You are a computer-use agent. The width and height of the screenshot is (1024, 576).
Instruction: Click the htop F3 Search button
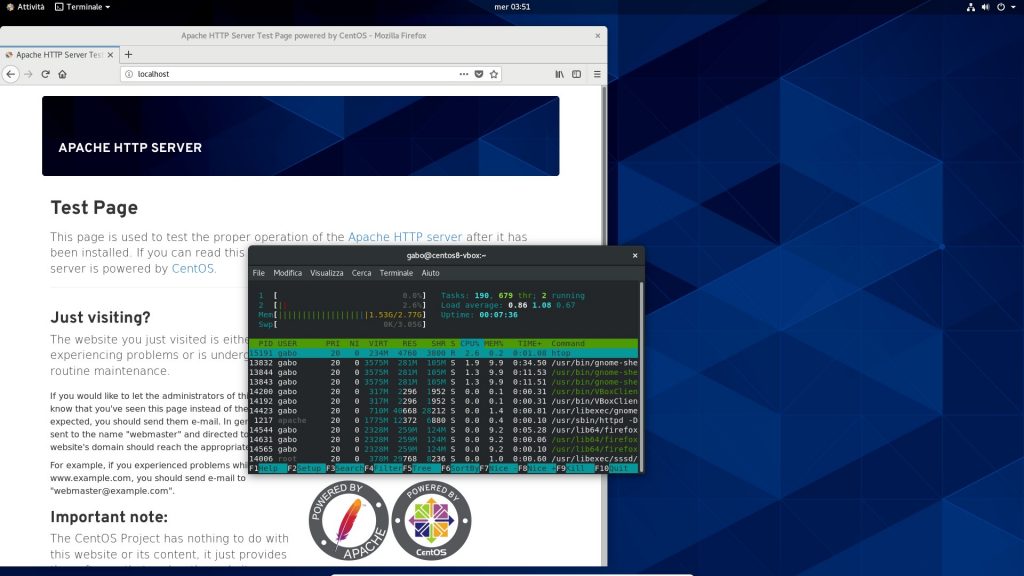(x=345, y=468)
